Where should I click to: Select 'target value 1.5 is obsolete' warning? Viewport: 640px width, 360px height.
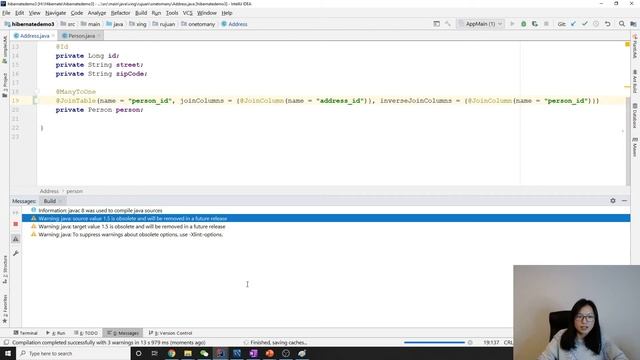(326, 227)
